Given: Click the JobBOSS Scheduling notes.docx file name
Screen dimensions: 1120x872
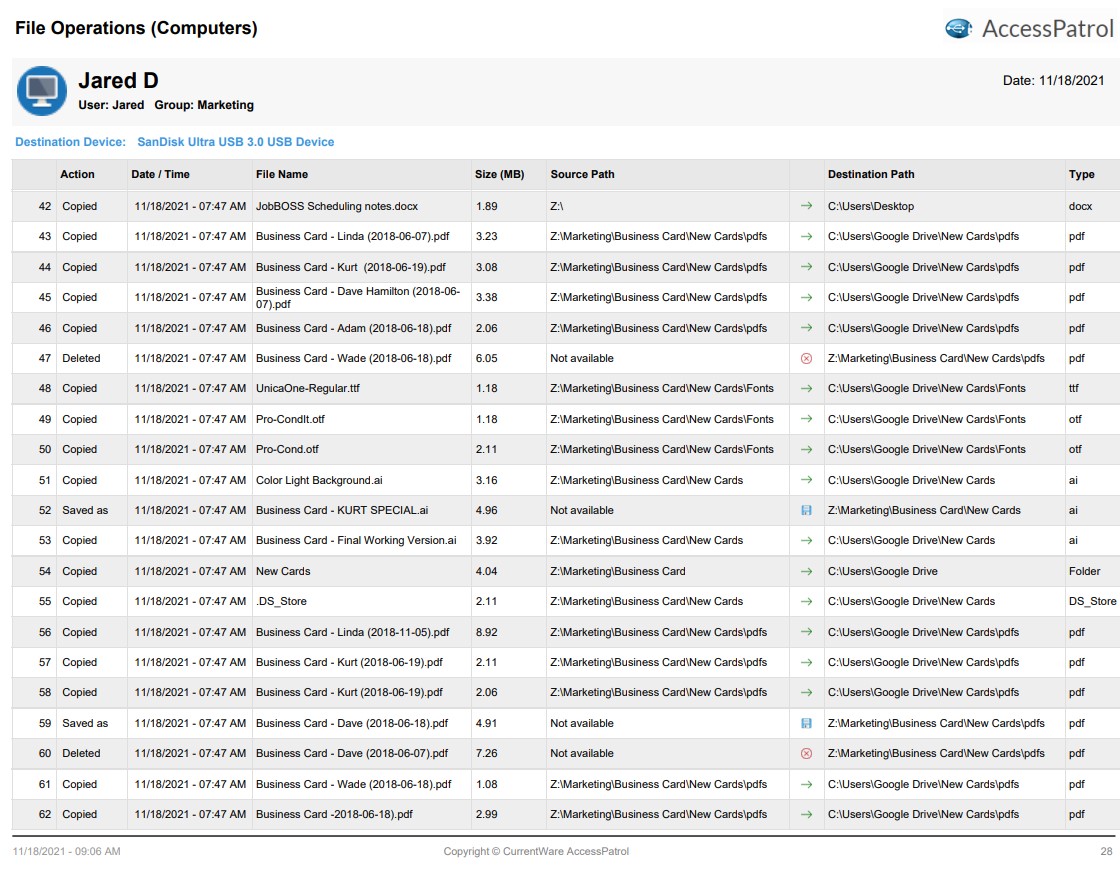Looking at the screenshot, I should [336, 206].
